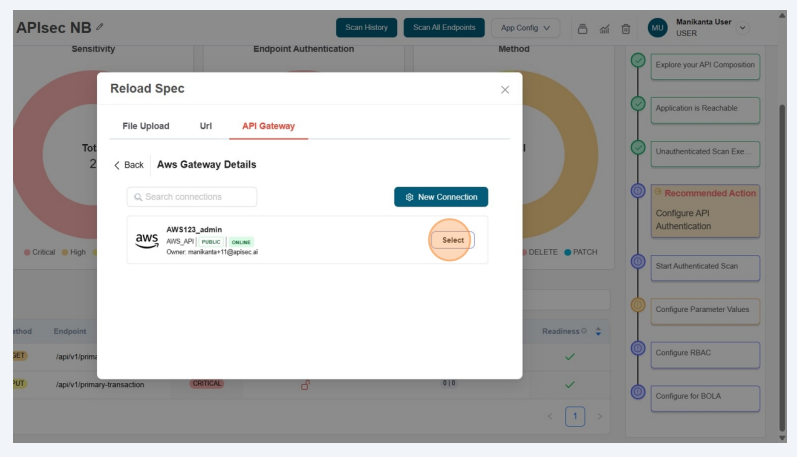The image size is (797, 457).
Task: Click the AWS logo icon on the connection
Action: [x=146, y=240]
